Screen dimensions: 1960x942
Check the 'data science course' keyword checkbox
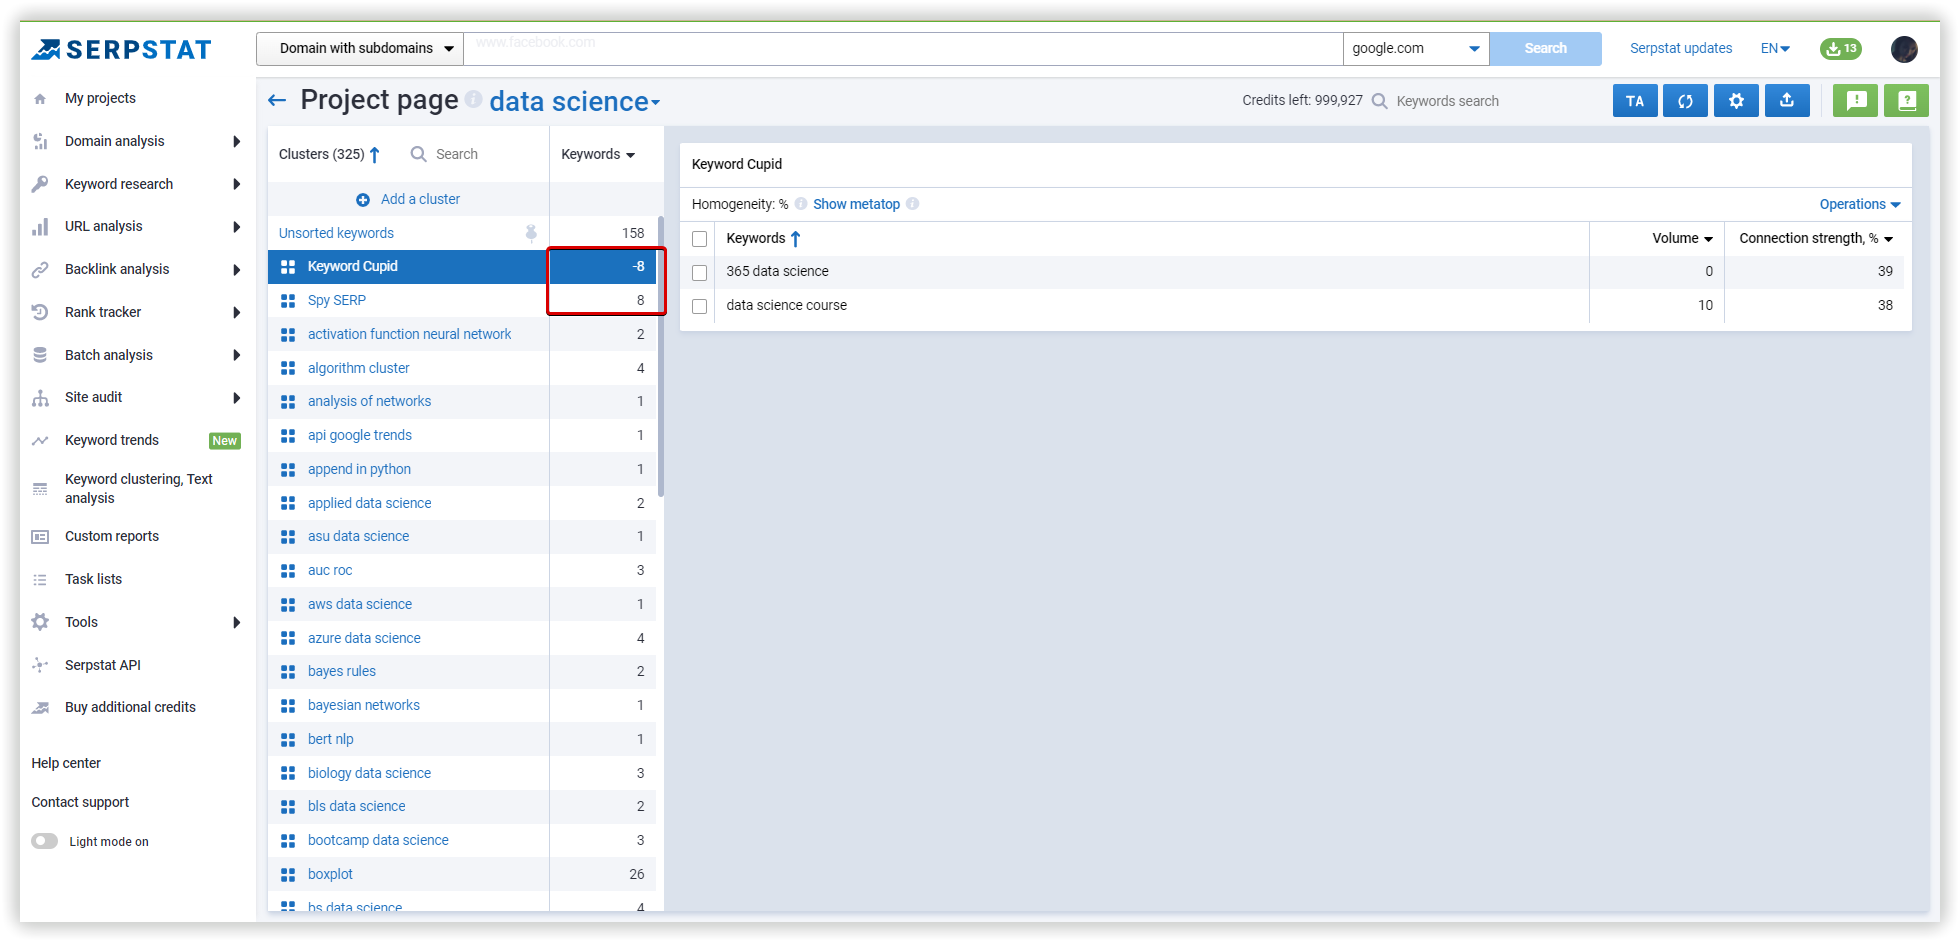(x=700, y=306)
